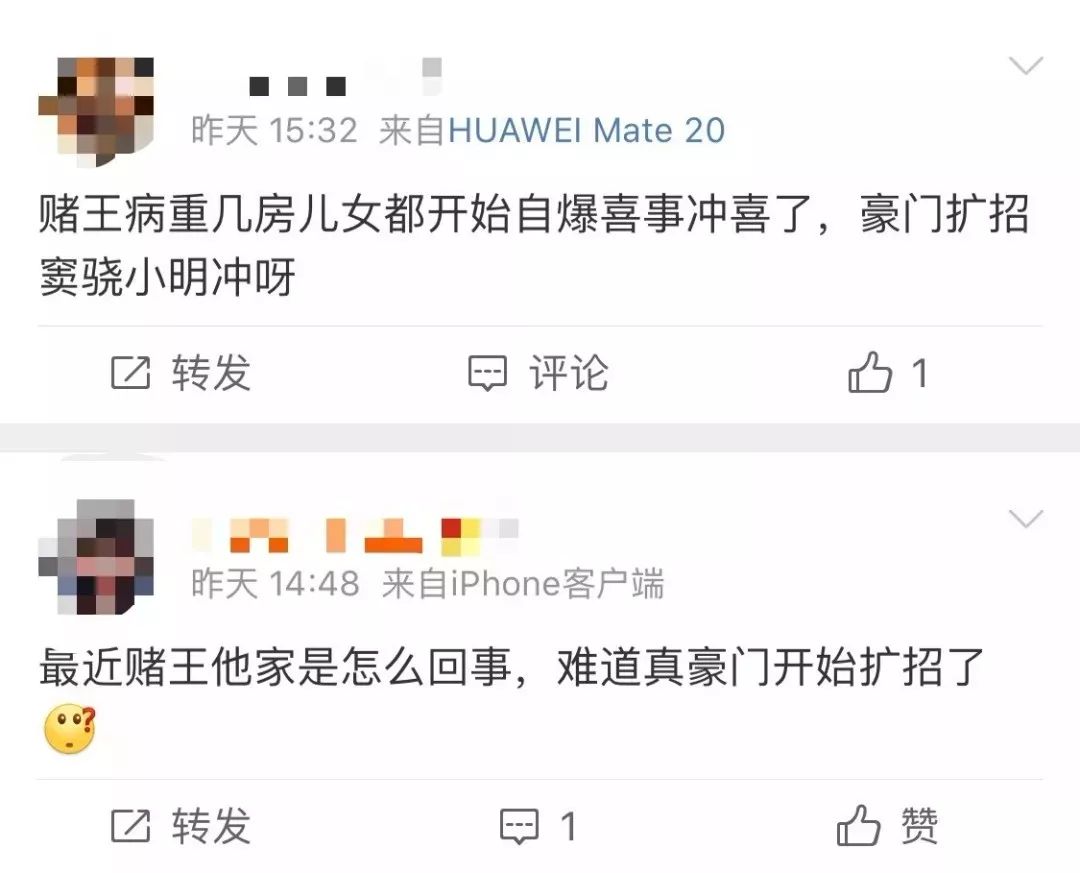Tap 转发 label under second post
This screenshot has height=873, width=1080.
point(211,825)
